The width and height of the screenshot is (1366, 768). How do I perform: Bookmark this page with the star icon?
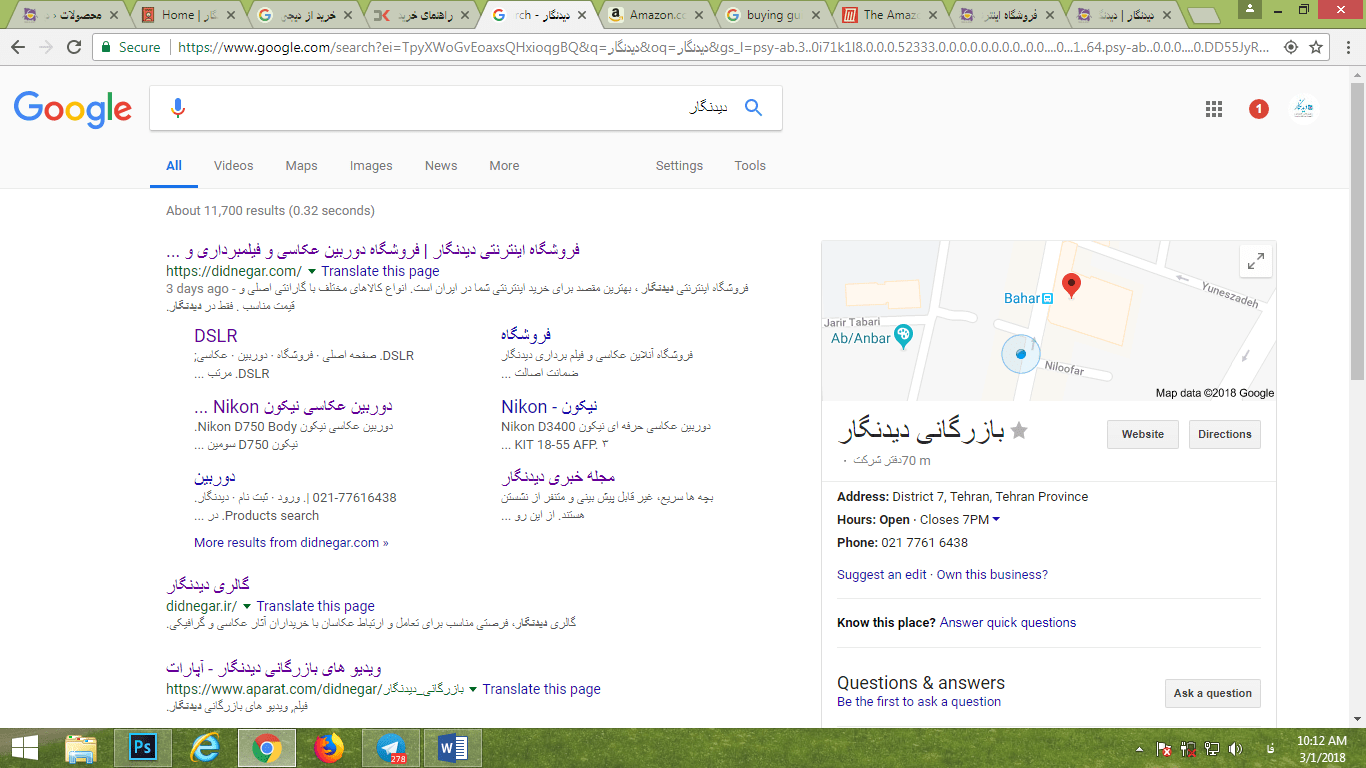1317,47
